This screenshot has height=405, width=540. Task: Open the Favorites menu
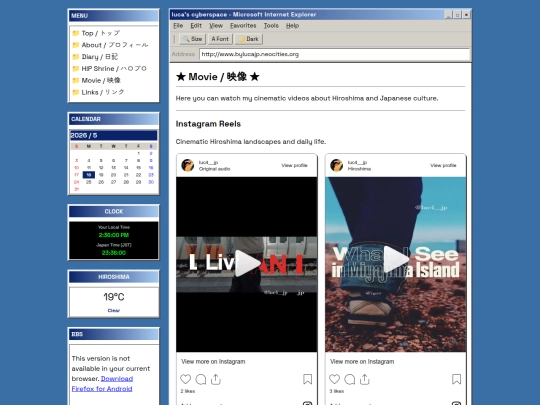(x=243, y=25)
